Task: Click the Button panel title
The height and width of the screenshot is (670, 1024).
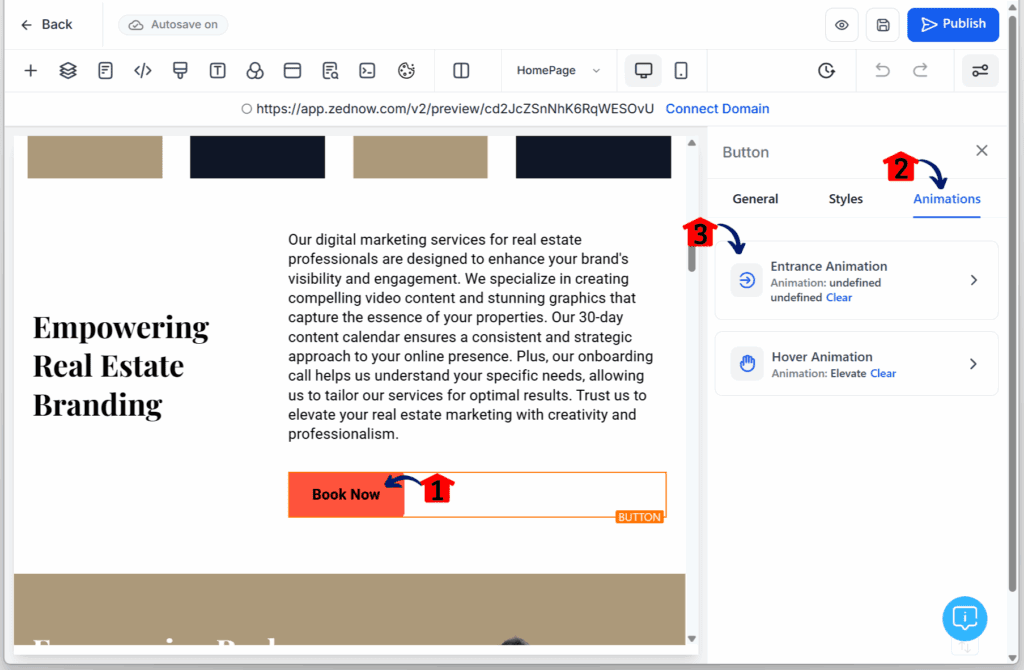Action: 745,153
